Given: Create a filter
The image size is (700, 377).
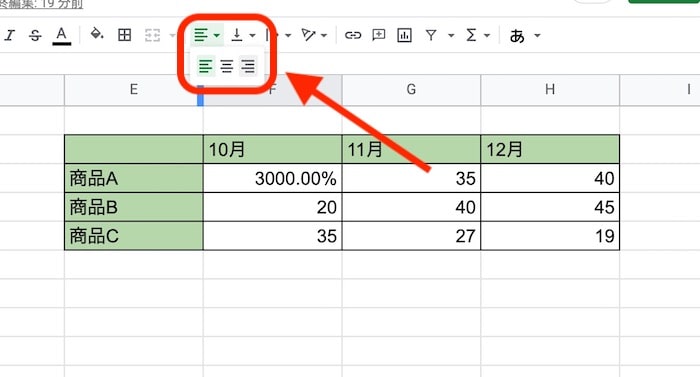Looking at the screenshot, I should 431,35.
